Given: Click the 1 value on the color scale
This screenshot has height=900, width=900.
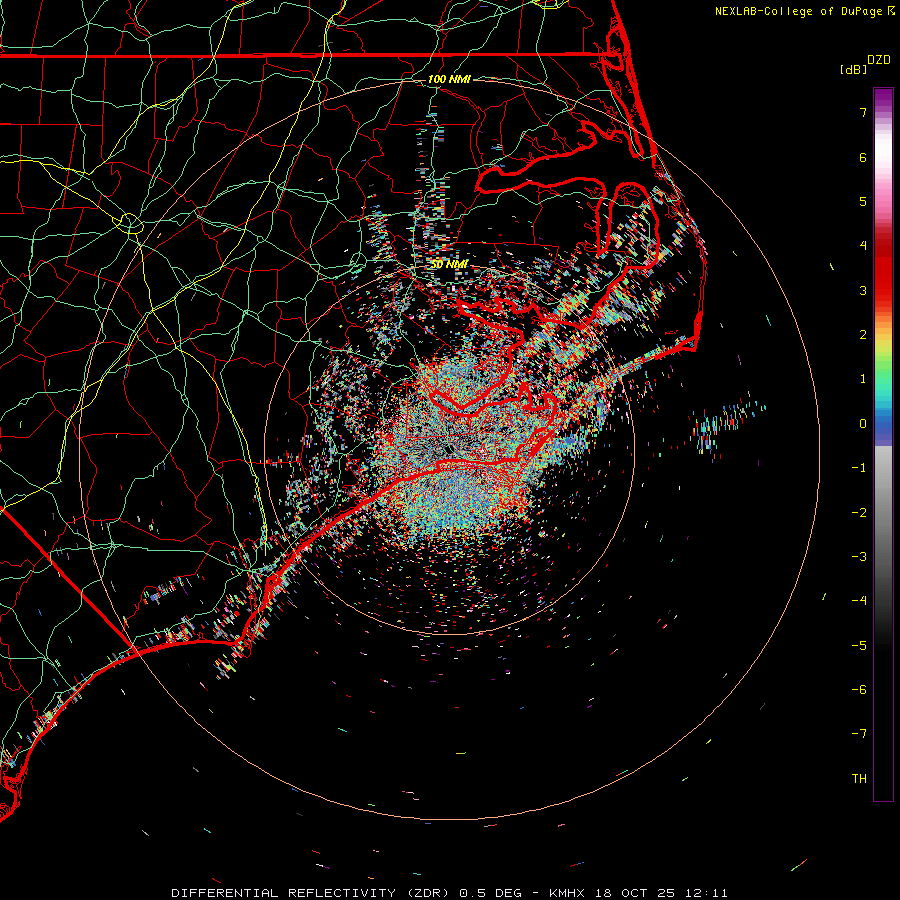Looking at the screenshot, I should pyautogui.click(x=863, y=379).
